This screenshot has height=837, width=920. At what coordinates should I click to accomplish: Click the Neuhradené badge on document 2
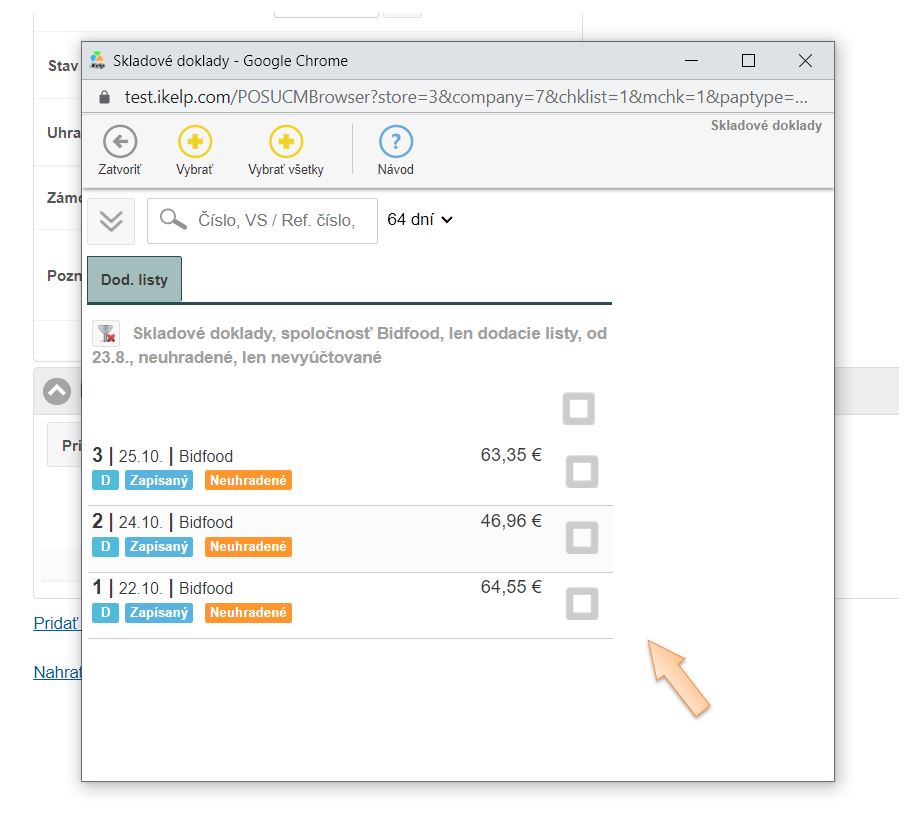coord(248,547)
